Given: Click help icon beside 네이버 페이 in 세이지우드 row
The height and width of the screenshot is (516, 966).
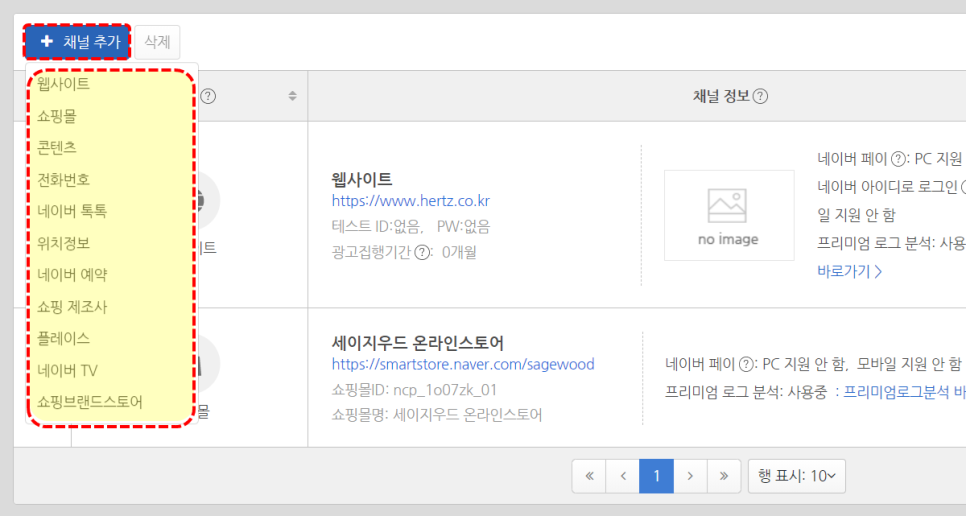Looking at the screenshot, I should [747, 365].
